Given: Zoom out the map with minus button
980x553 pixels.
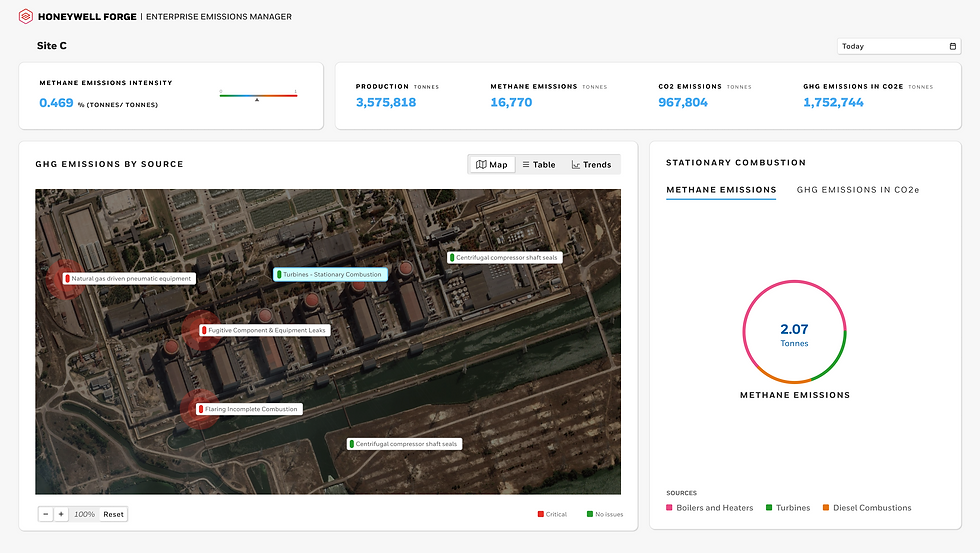Looking at the screenshot, I should (46, 514).
